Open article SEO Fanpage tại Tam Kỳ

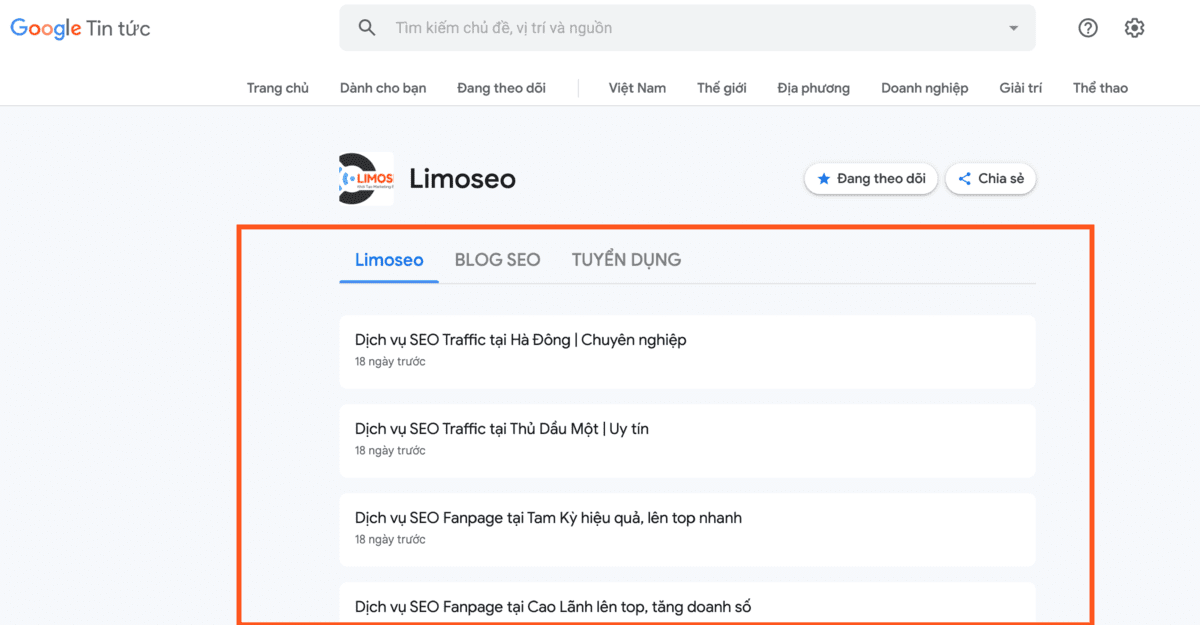click(x=687, y=529)
